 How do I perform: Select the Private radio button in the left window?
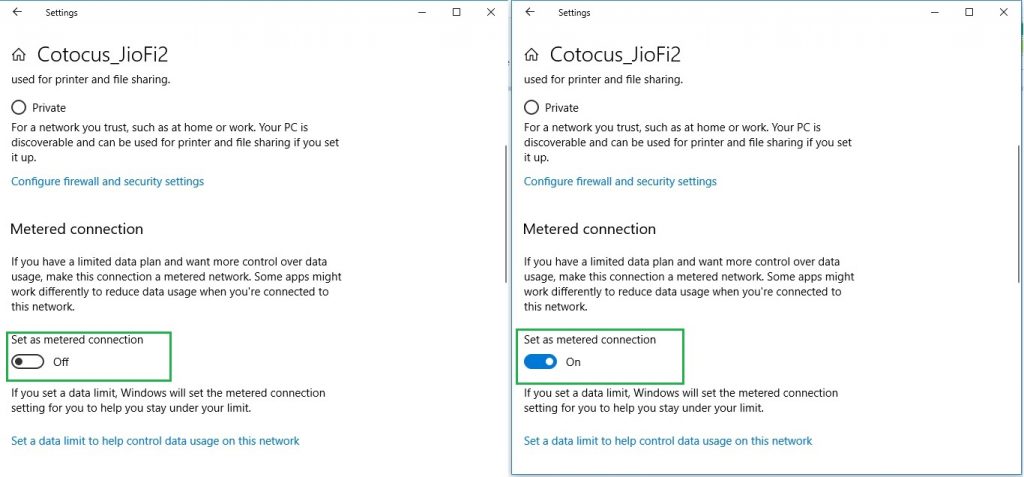[x=19, y=107]
